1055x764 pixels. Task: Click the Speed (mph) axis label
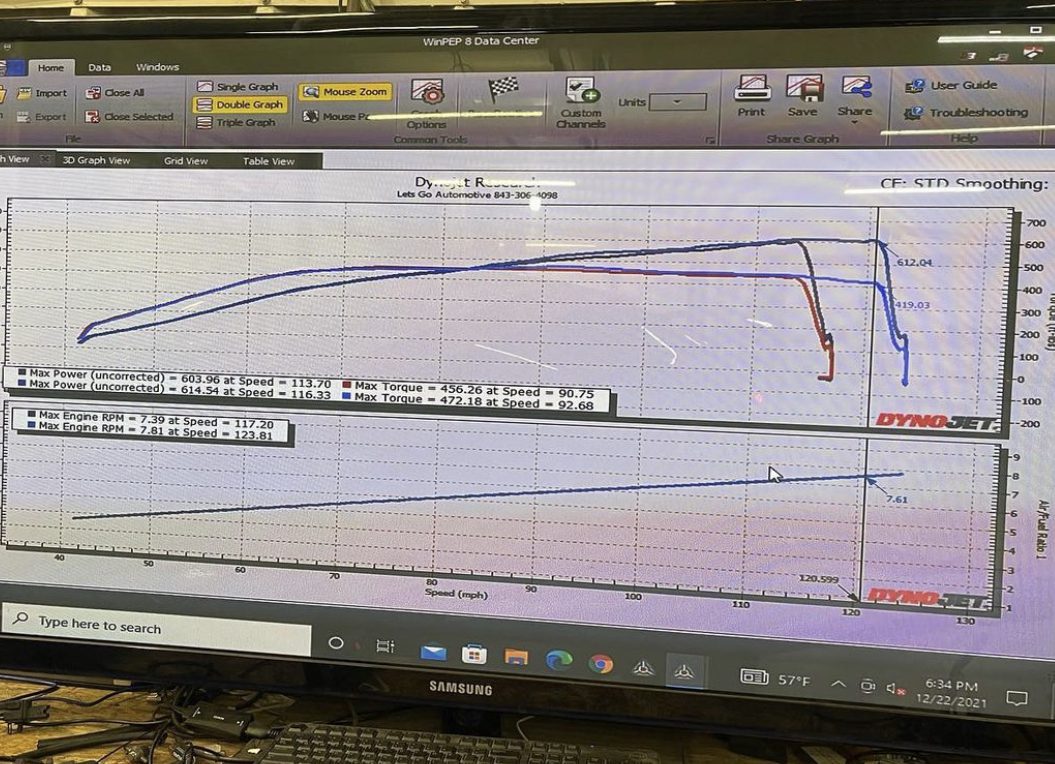point(456,593)
